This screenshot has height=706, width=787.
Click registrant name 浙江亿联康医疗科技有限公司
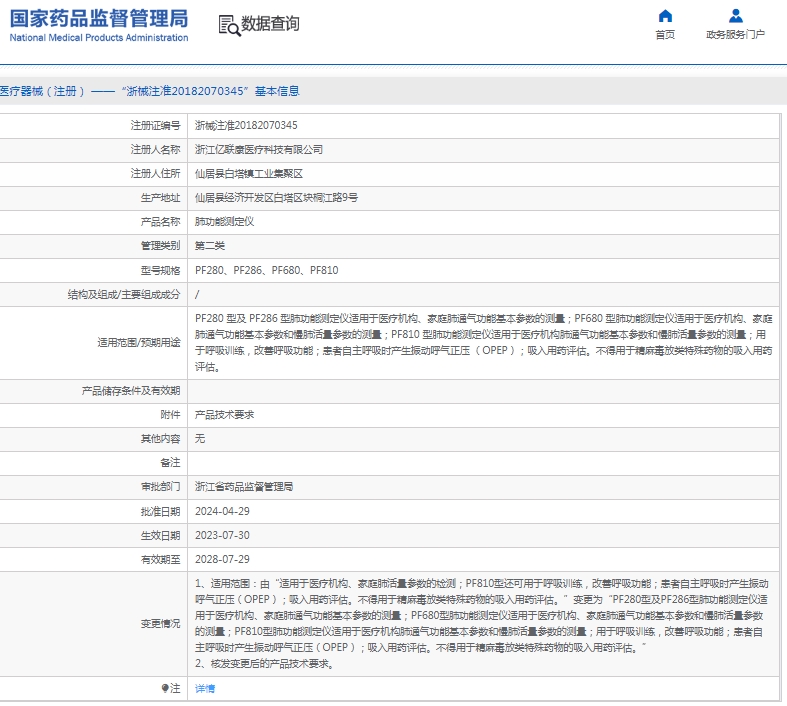coord(258,150)
